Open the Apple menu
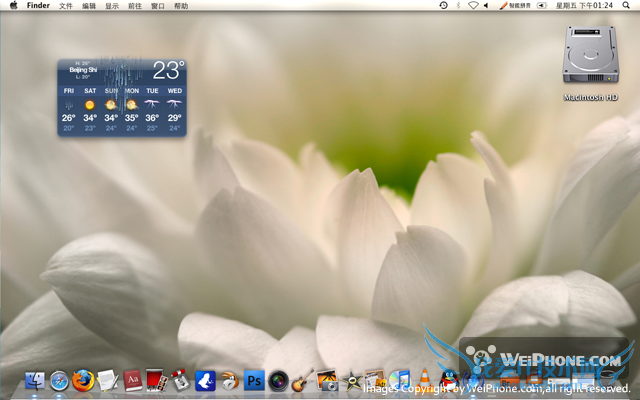 [13, 6]
